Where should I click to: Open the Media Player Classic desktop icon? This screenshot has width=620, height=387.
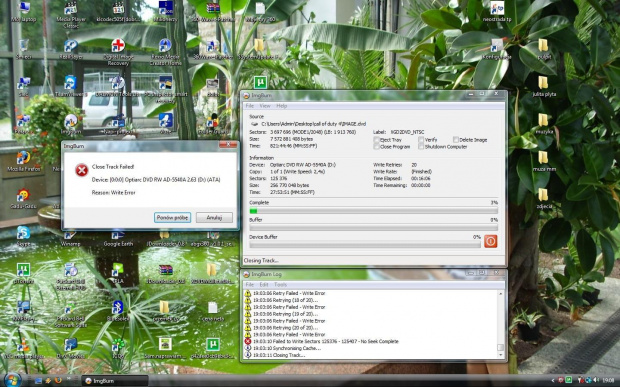[x=71, y=14]
